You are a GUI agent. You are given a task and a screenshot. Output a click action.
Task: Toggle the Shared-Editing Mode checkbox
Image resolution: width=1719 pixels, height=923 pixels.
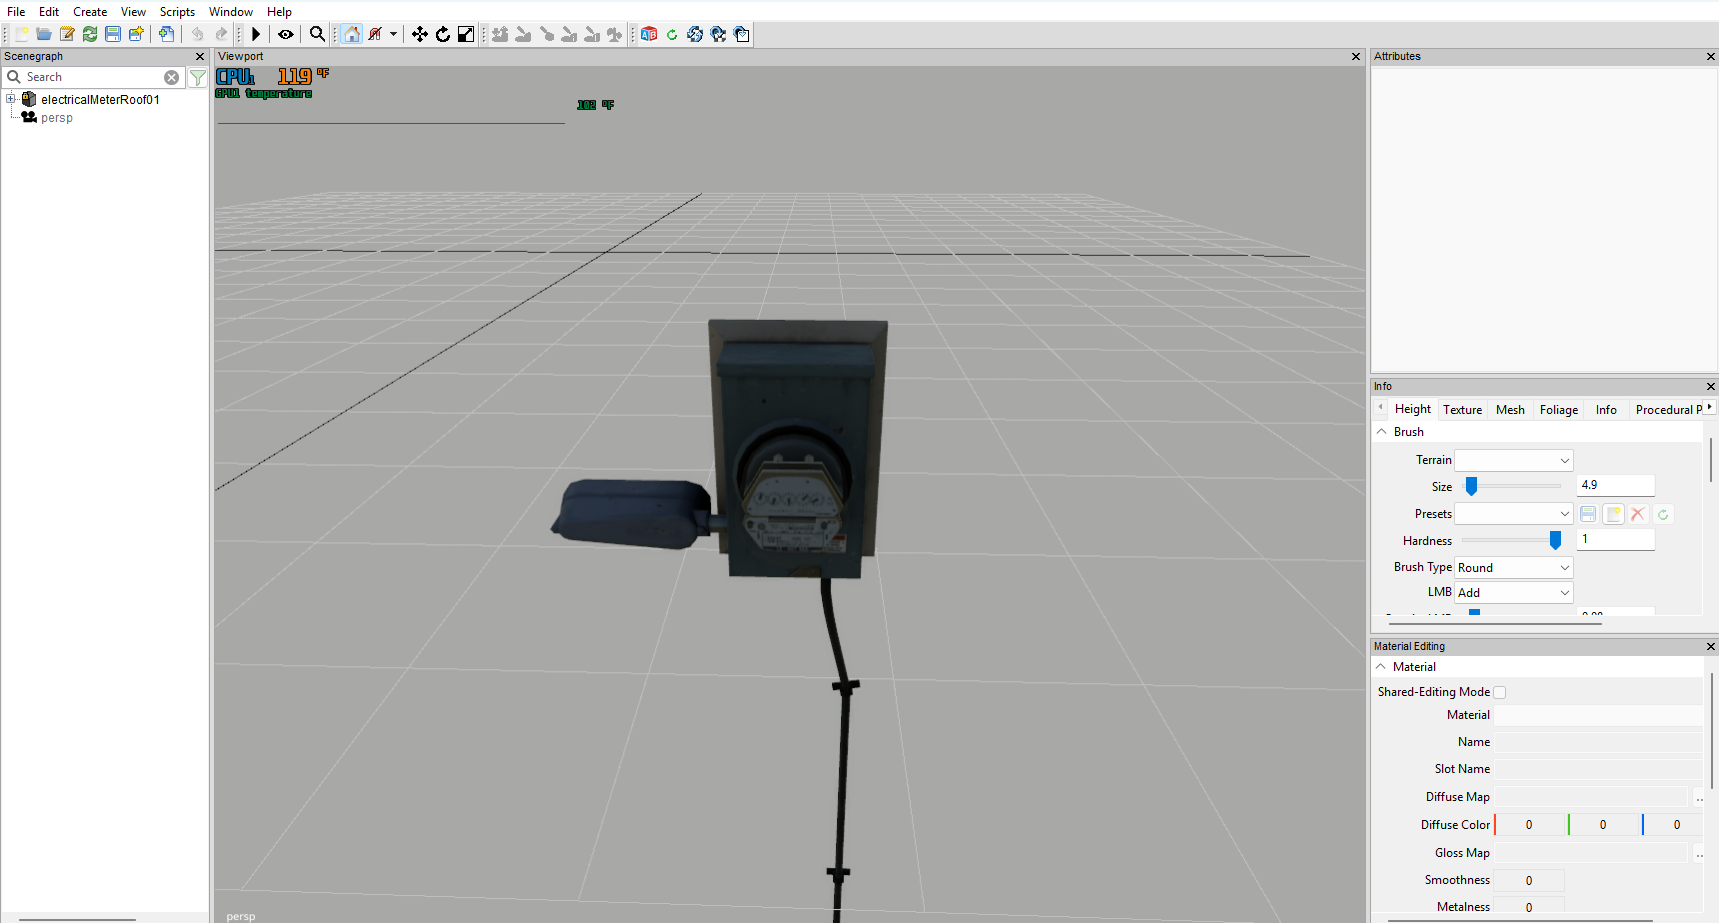pos(1500,692)
